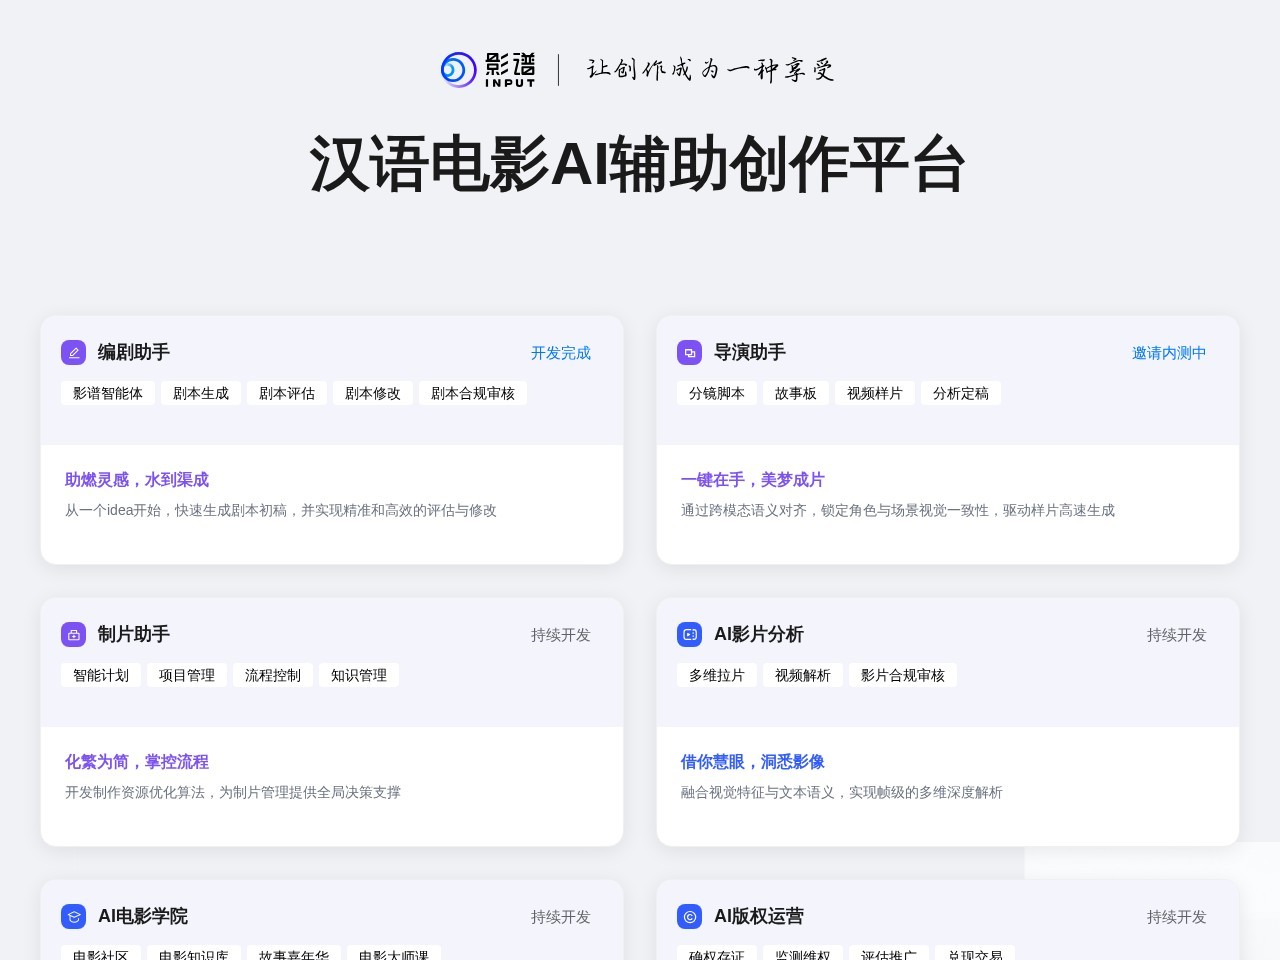The image size is (1280, 960).
Task: Open the 制片助手 card title
Action: [x=134, y=635]
